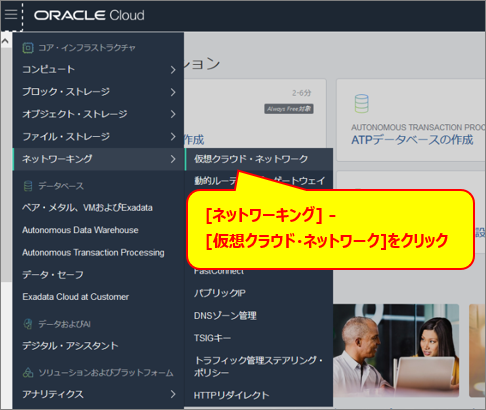
Task: Expand the アナリティクス submenu chevron
Action: point(173,394)
